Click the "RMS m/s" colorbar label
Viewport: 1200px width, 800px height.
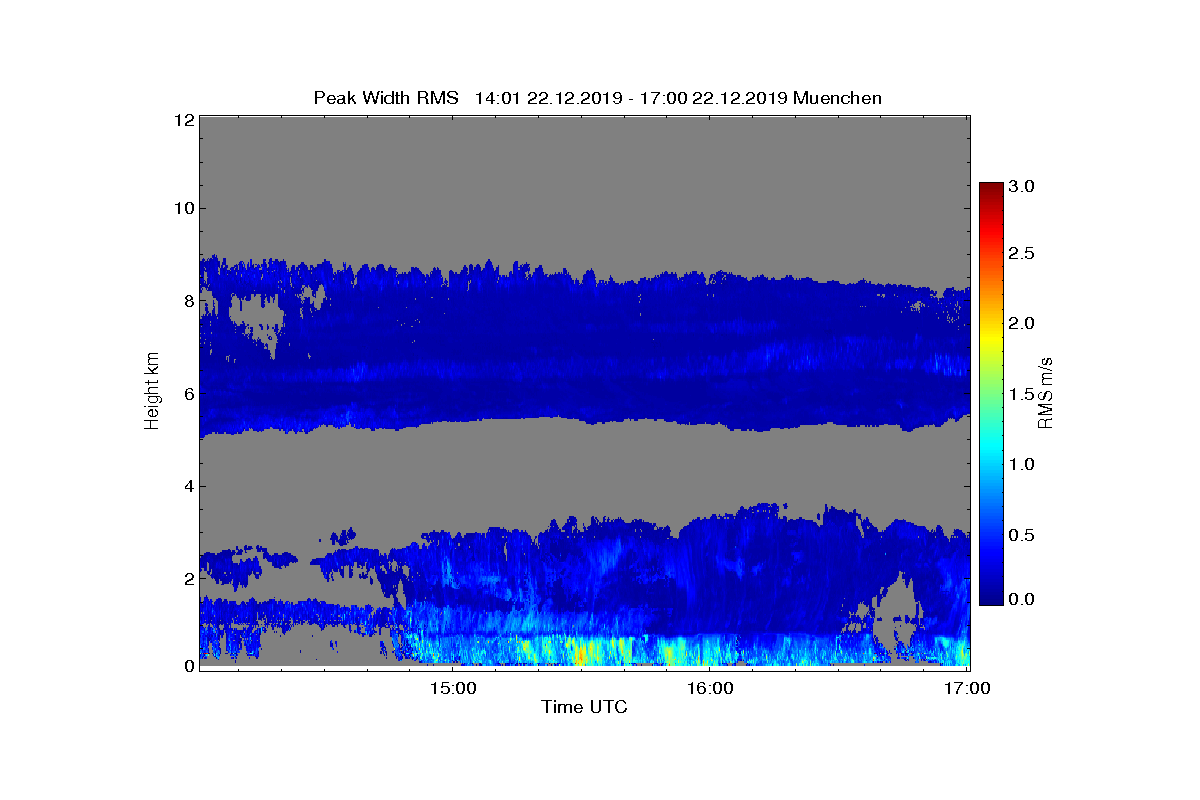1045,392
